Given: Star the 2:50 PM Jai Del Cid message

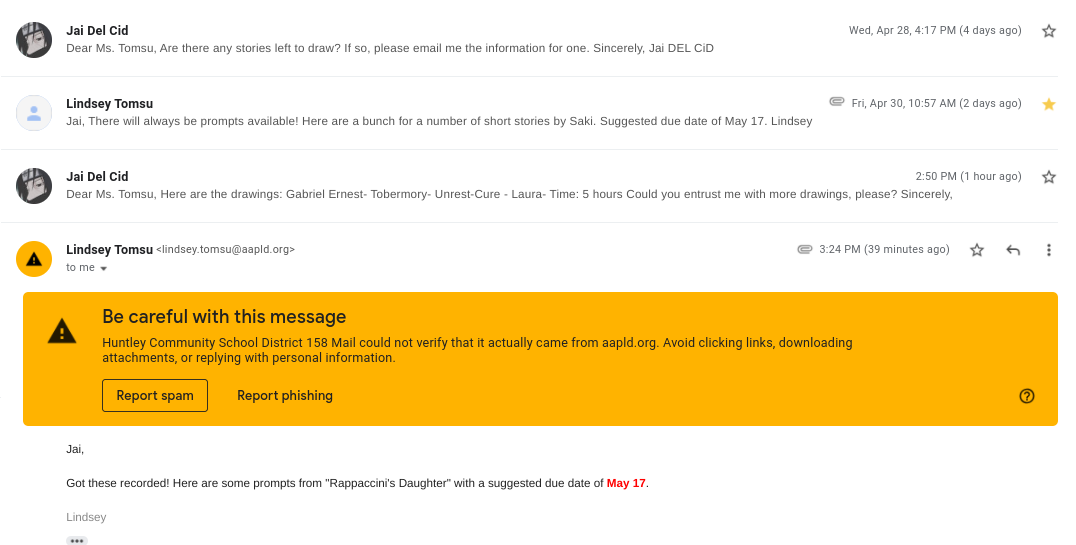Looking at the screenshot, I should (x=1049, y=177).
